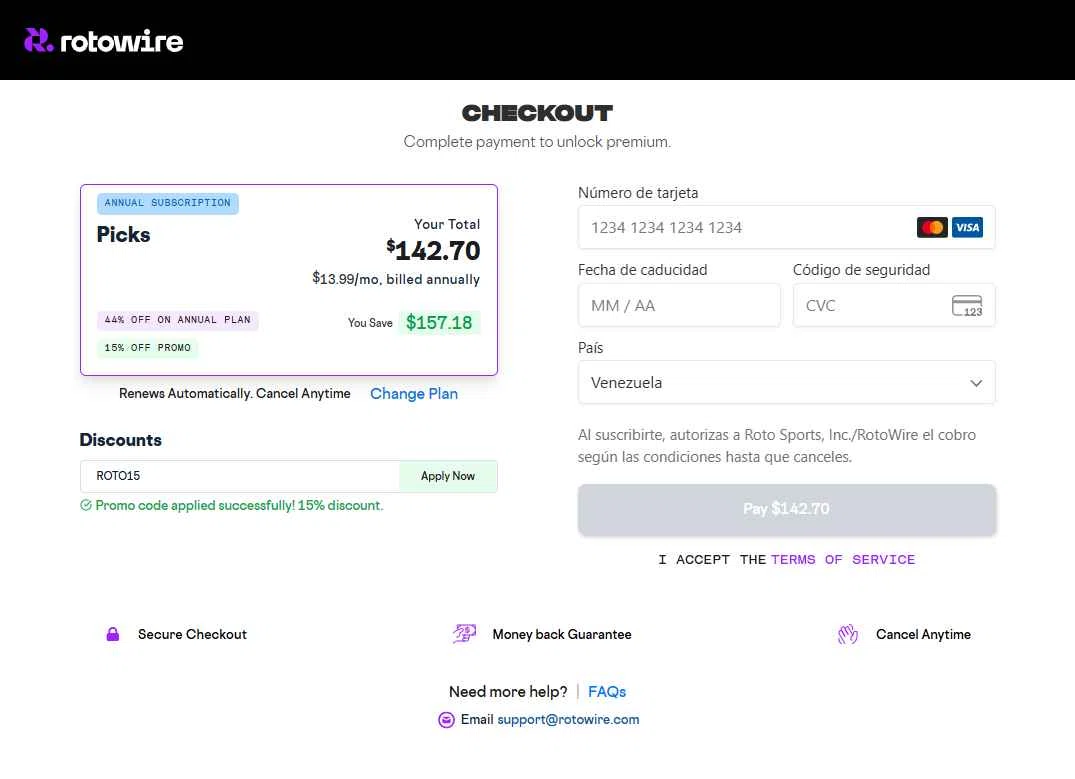Click the Annual Subscription badge
This screenshot has width=1075, height=779.
tap(168, 203)
